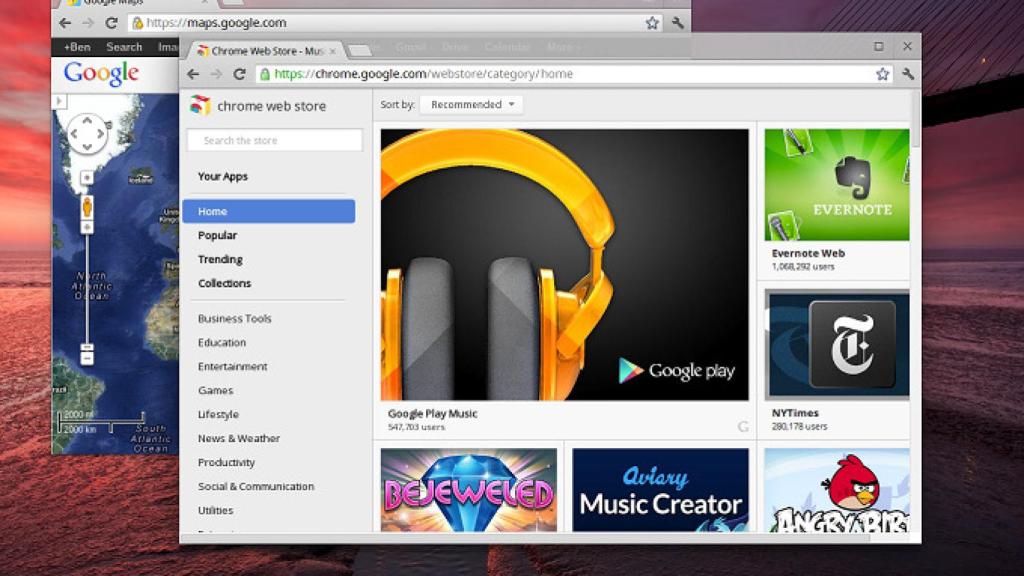Image resolution: width=1024 pixels, height=576 pixels.
Task: Click the forward navigation arrow
Action: pos(216,73)
